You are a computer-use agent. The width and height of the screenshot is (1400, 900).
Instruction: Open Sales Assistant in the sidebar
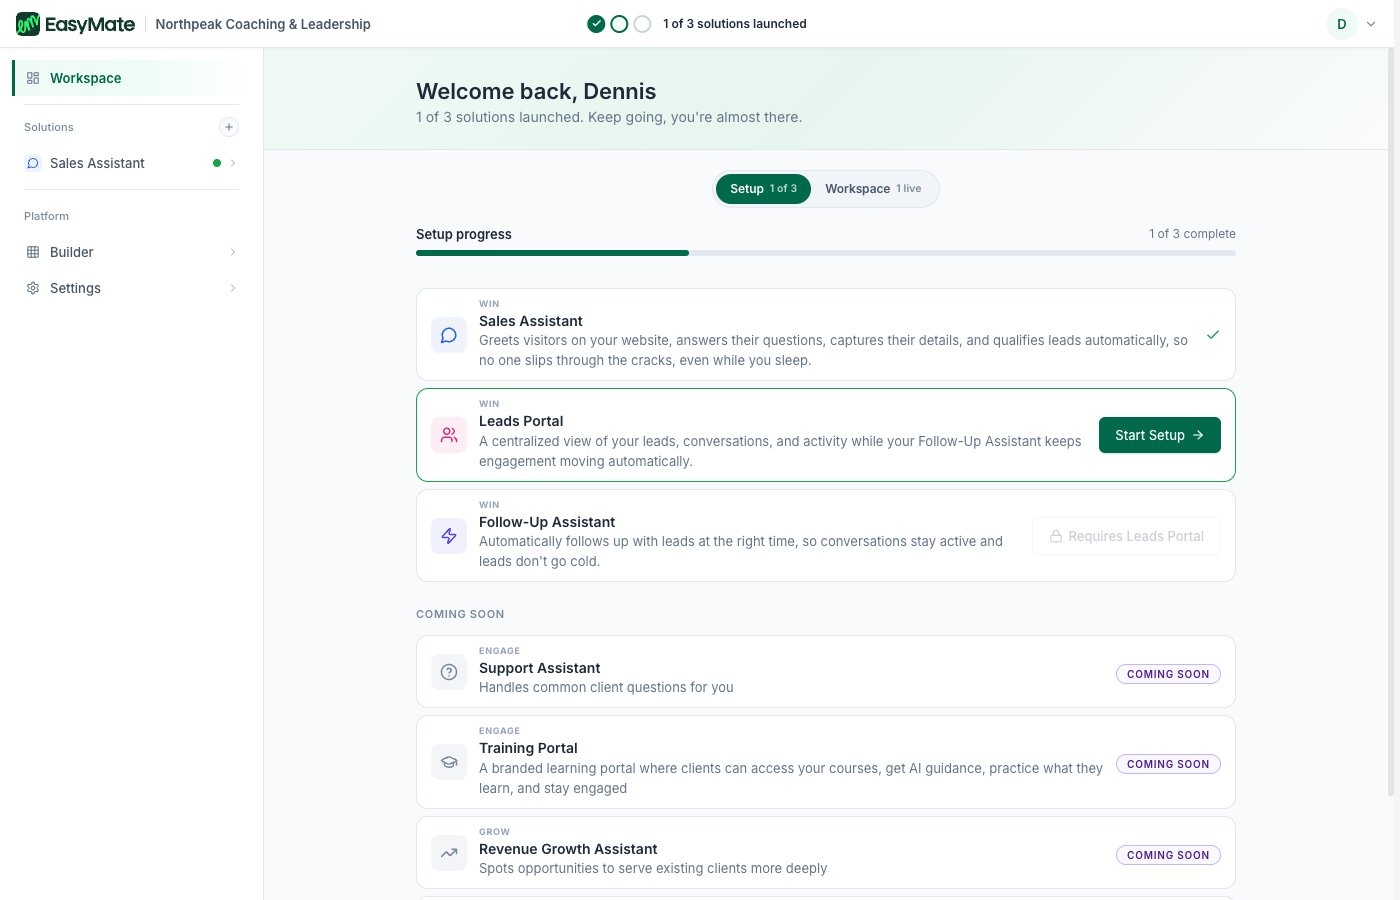(x=126, y=163)
